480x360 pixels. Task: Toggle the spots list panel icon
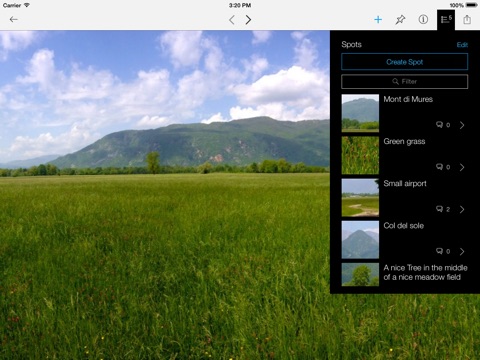446,20
